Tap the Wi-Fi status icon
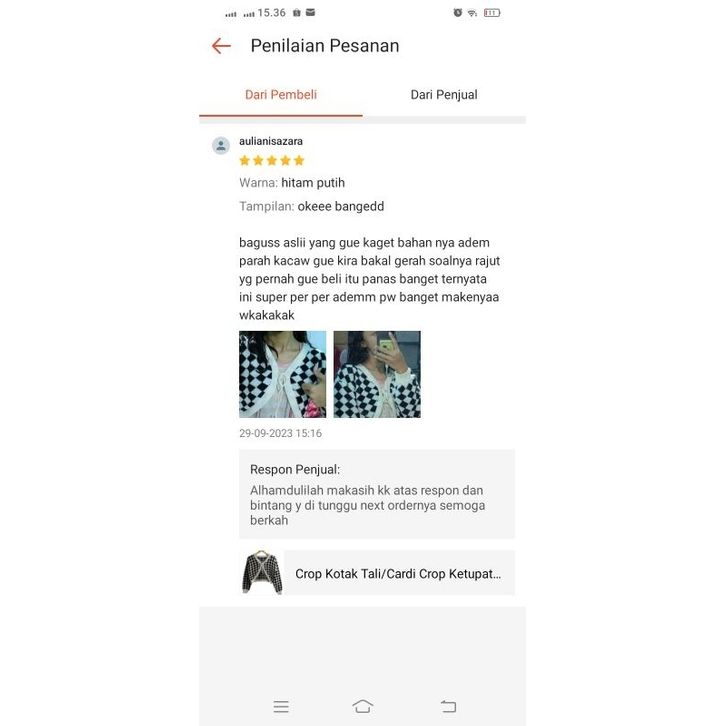This screenshot has height=726, width=726. tap(472, 13)
